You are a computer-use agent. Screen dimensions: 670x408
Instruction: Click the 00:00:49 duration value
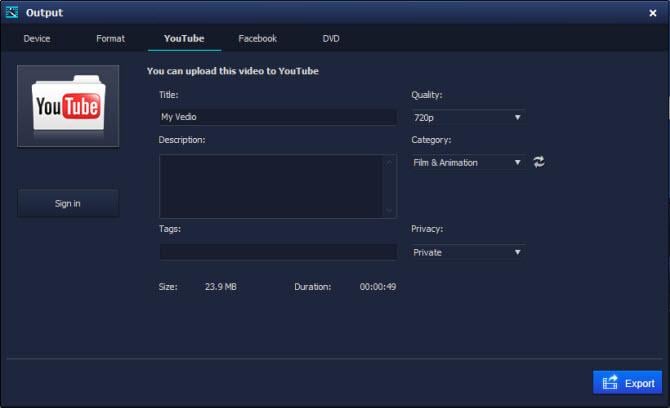tap(378, 287)
